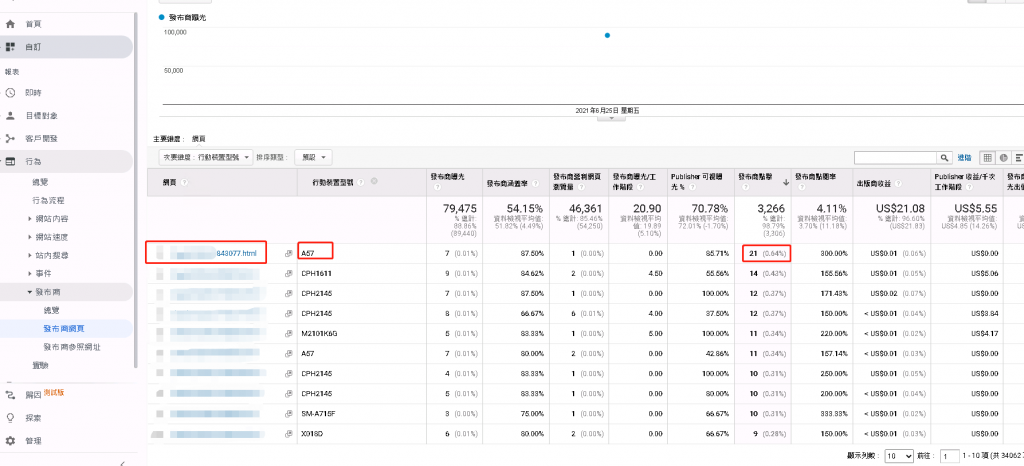The height and width of the screenshot is (466, 1024).
Task: Open 實驗 report in sidebar
Action: pos(40,365)
